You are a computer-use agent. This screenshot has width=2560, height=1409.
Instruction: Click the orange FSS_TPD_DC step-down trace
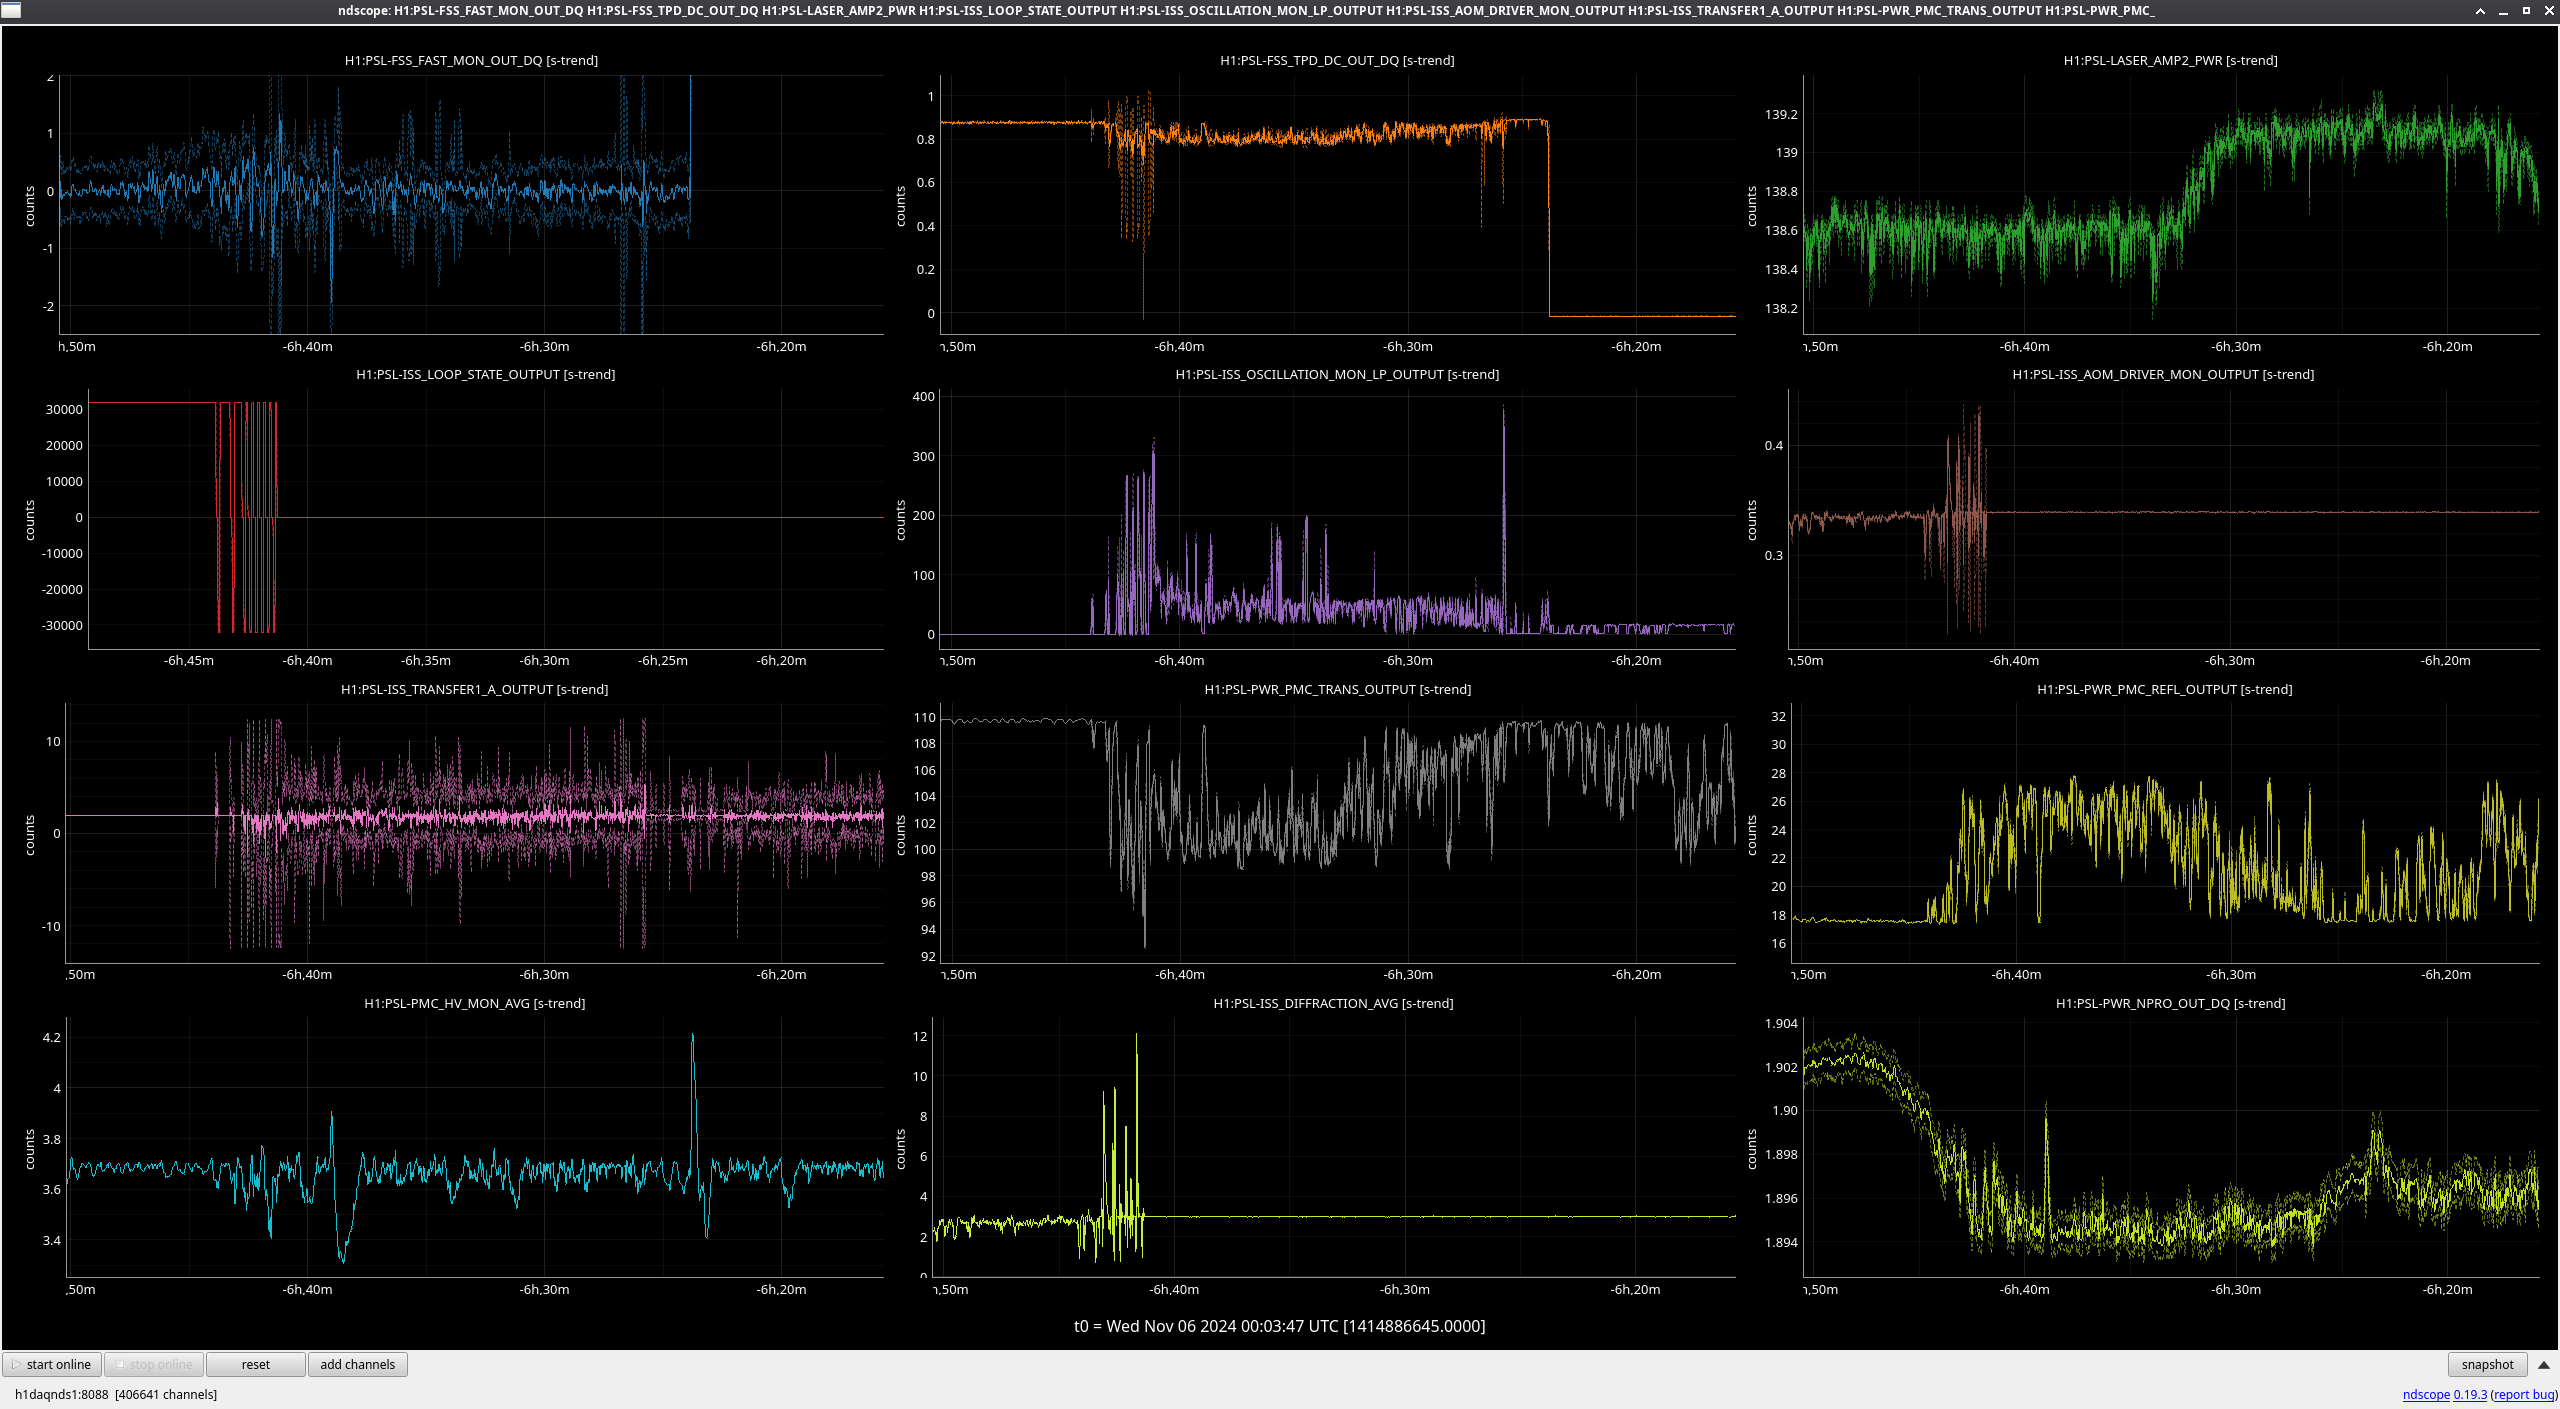pyautogui.click(x=1549, y=220)
